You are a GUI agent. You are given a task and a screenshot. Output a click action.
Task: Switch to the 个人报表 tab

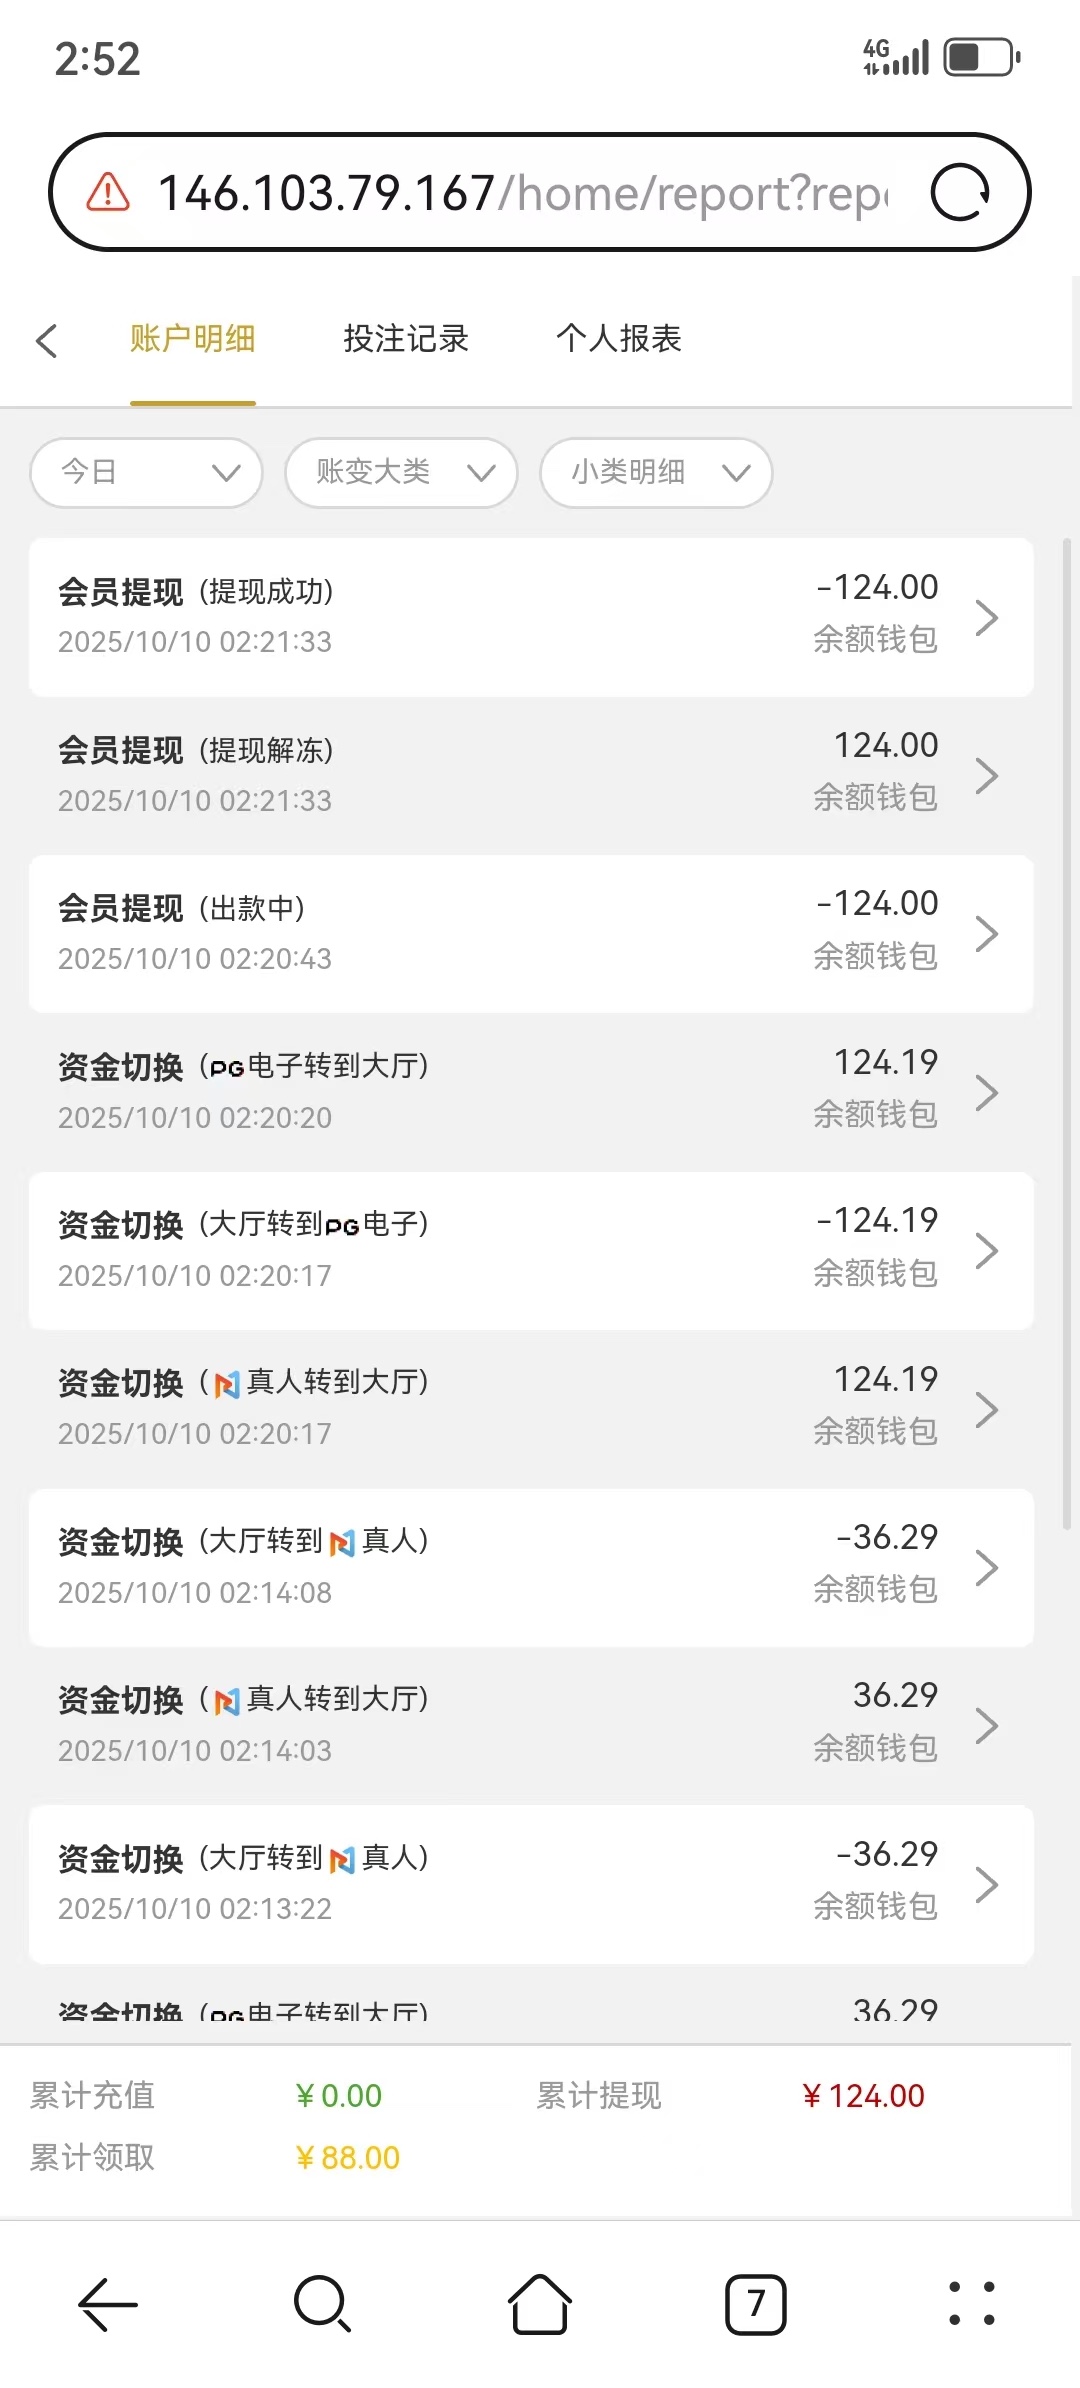[619, 339]
